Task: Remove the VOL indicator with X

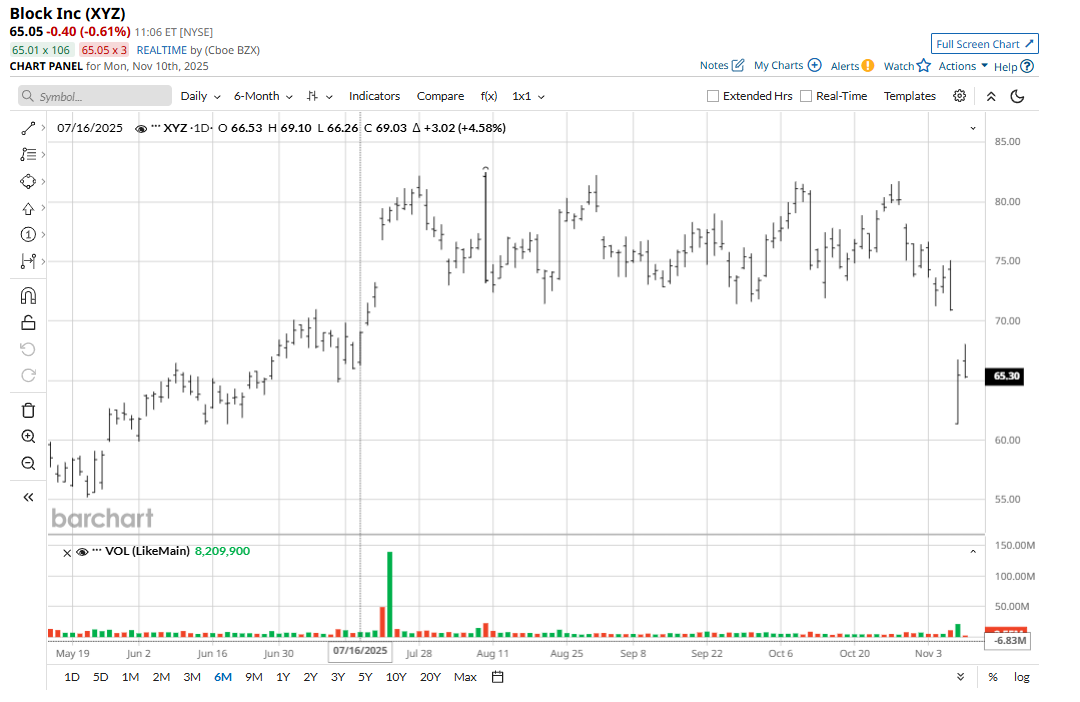Action: [x=67, y=553]
